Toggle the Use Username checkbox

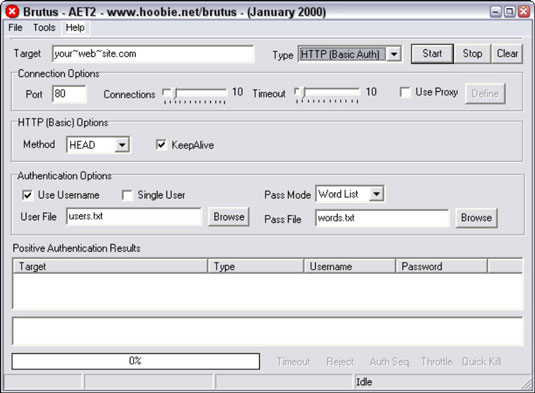coord(27,195)
